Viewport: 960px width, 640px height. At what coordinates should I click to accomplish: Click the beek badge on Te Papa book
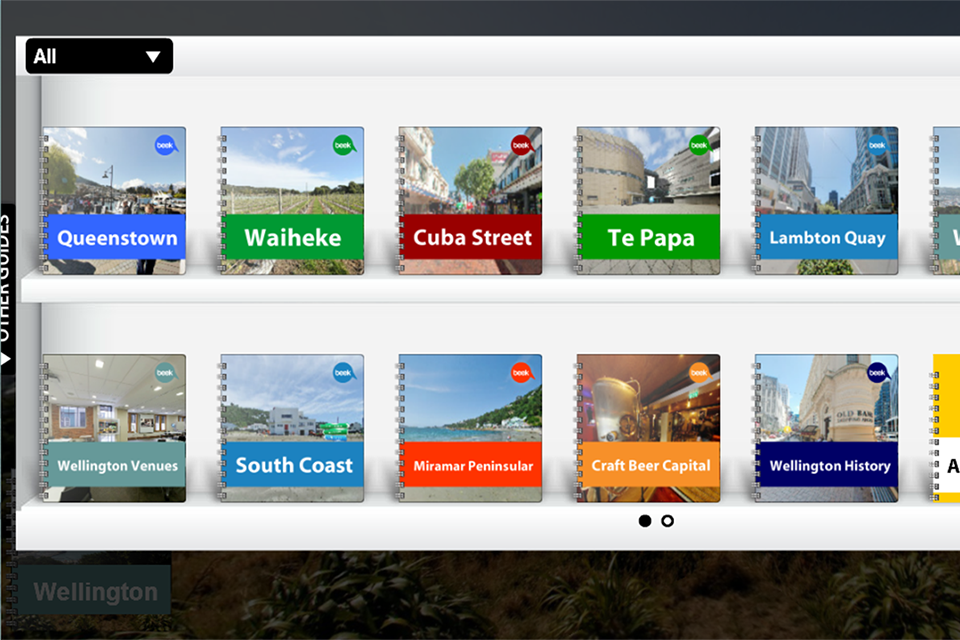point(700,145)
